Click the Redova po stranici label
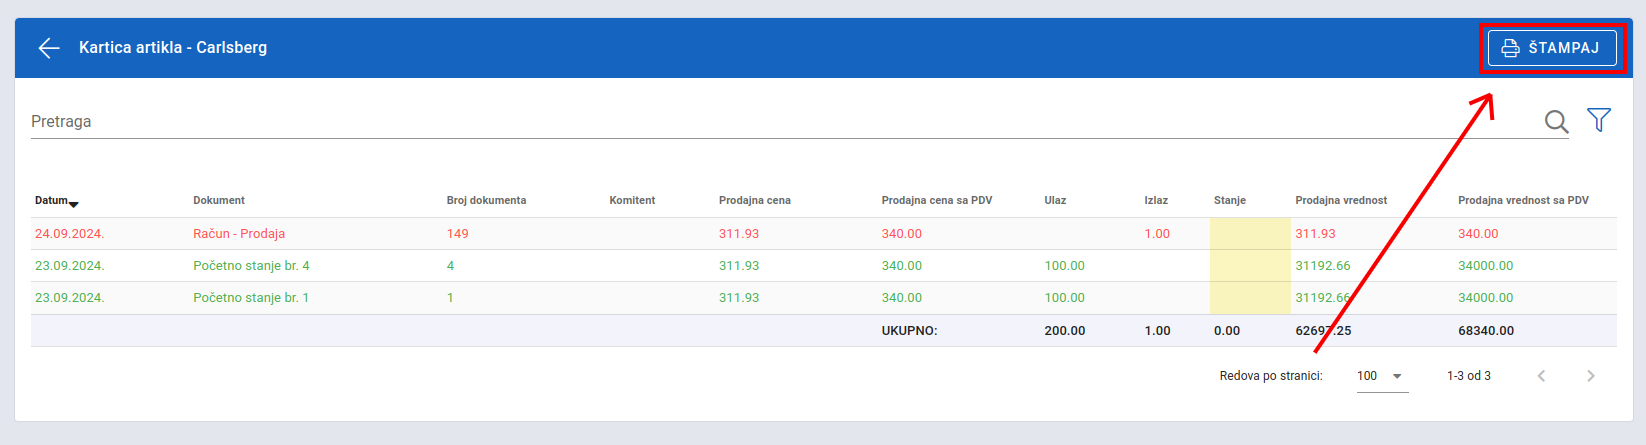1646x445 pixels. [x=1271, y=376]
